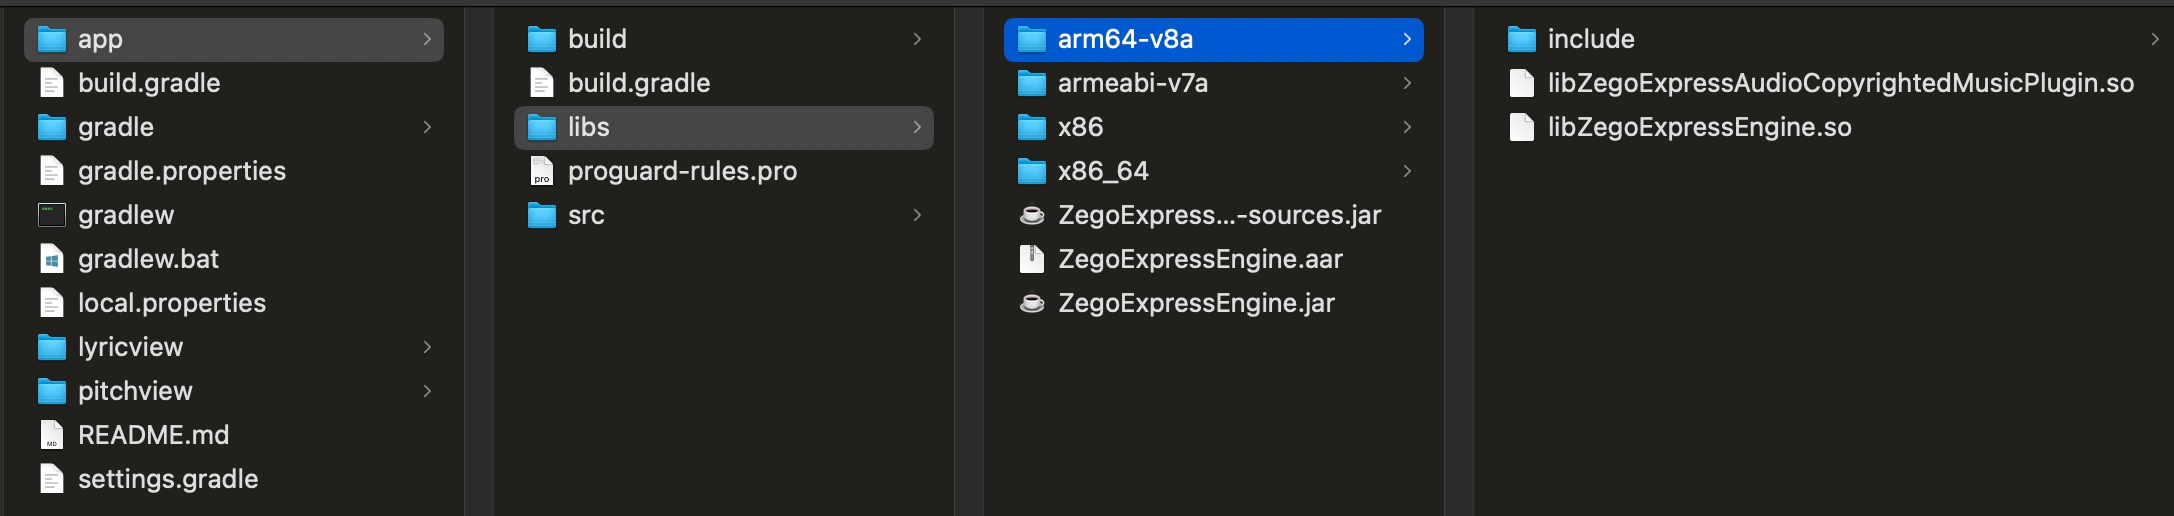Select the build folder inside app

(x=724, y=39)
